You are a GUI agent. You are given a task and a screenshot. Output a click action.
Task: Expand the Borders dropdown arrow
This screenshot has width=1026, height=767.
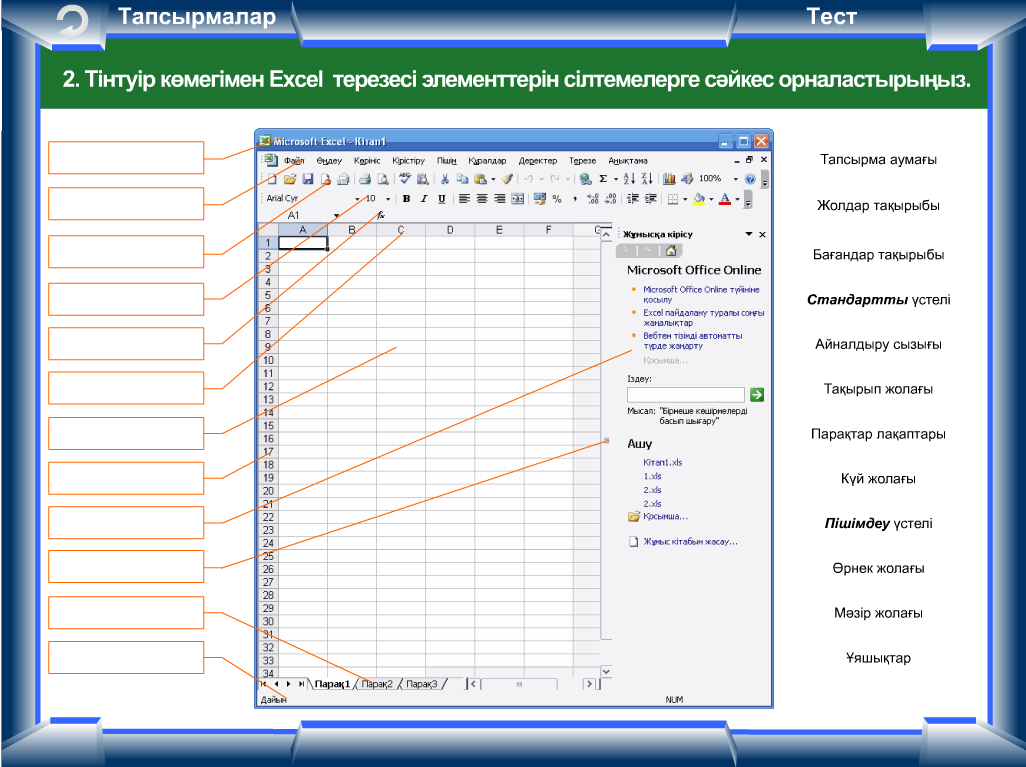pyautogui.click(x=684, y=199)
